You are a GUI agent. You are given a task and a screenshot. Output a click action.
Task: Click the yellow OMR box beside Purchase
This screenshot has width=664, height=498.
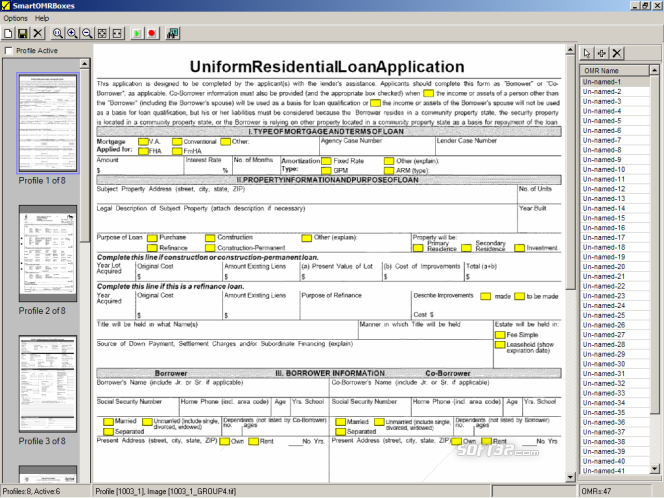(x=152, y=238)
